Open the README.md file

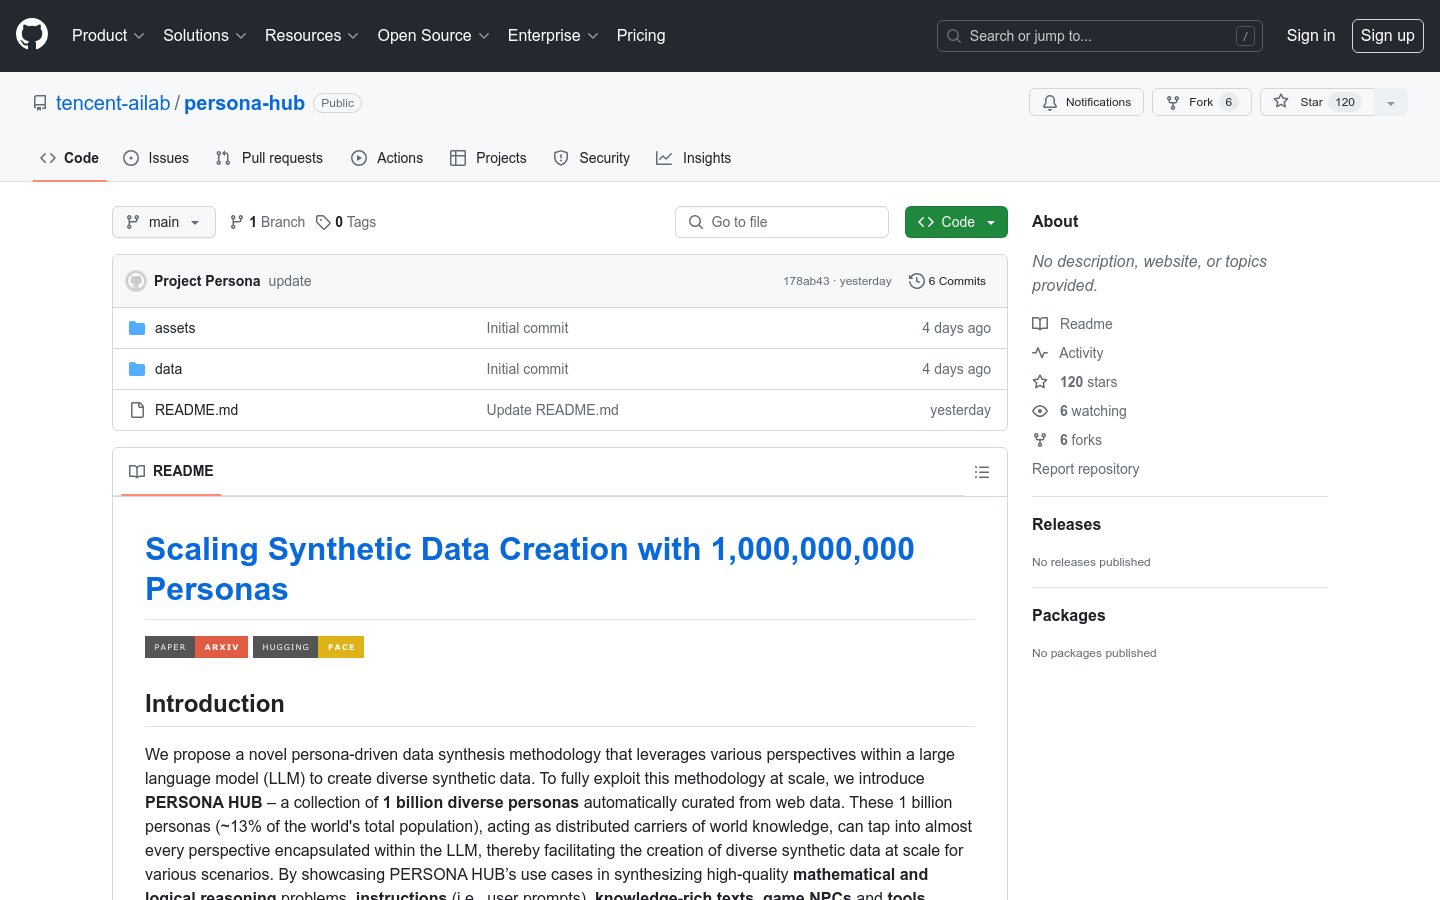(x=196, y=410)
